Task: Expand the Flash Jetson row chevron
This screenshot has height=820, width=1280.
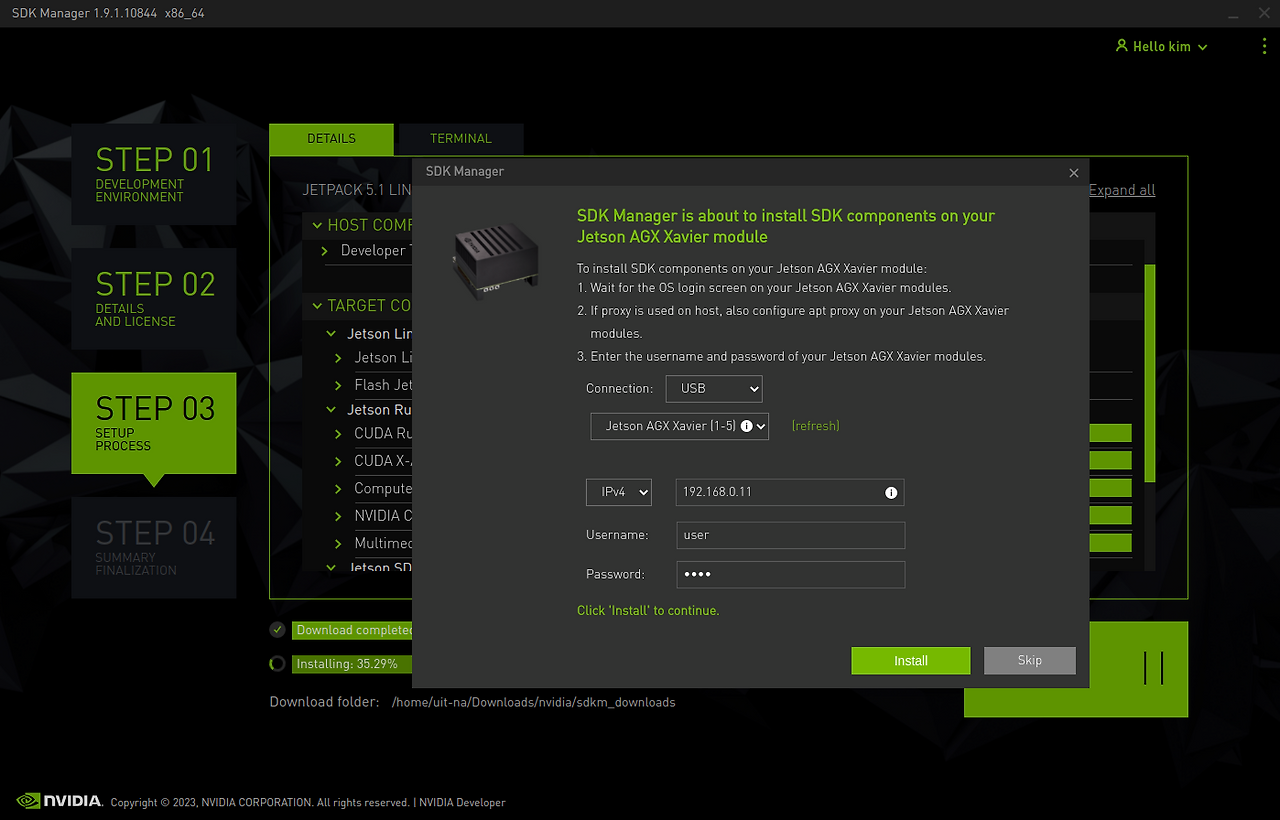Action: (x=339, y=385)
